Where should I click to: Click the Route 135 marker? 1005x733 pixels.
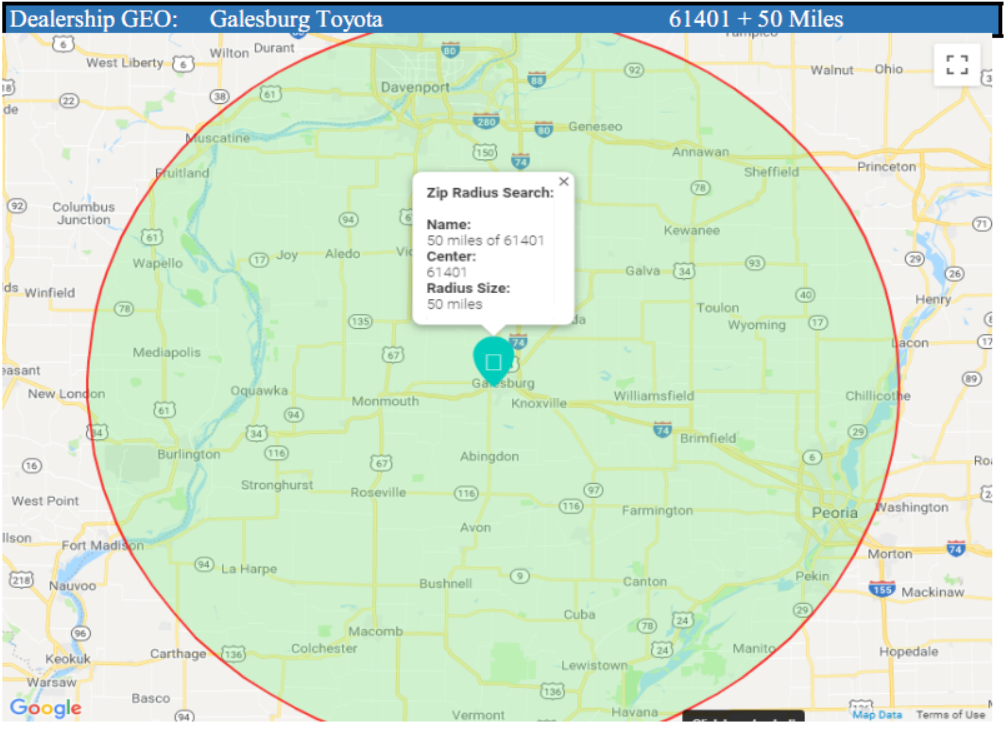point(360,322)
